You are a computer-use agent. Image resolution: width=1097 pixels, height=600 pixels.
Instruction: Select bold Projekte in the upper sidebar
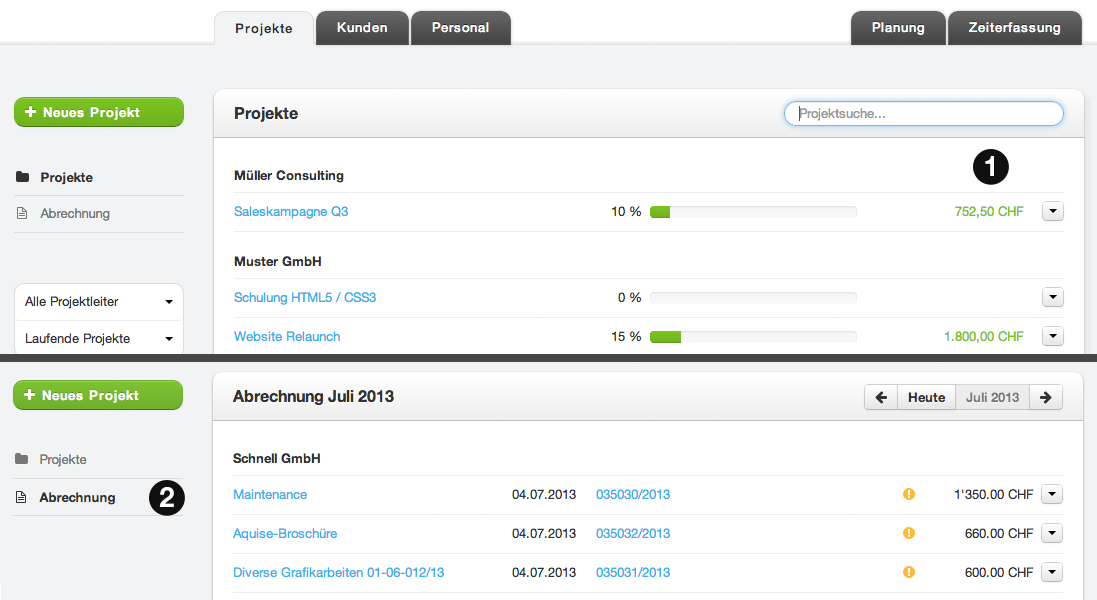[x=66, y=178]
